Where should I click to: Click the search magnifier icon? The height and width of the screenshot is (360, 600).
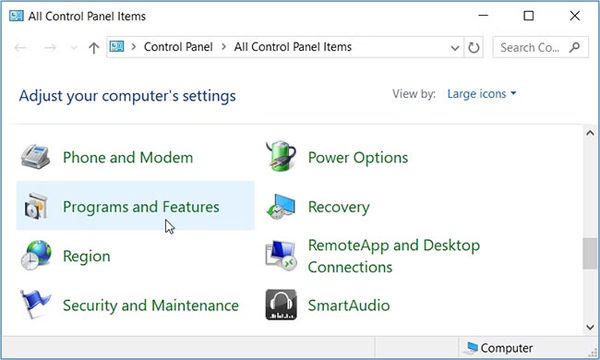click(574, 47)
